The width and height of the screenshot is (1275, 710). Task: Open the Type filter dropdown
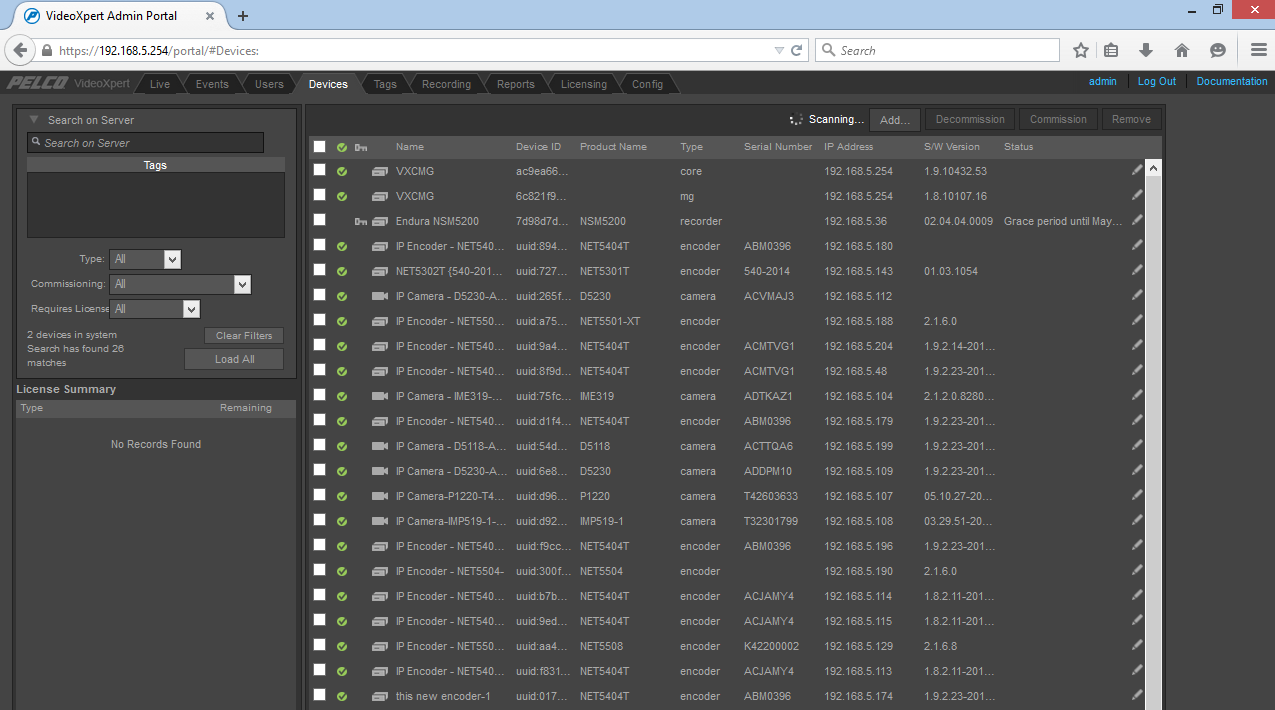click(144, 259)
